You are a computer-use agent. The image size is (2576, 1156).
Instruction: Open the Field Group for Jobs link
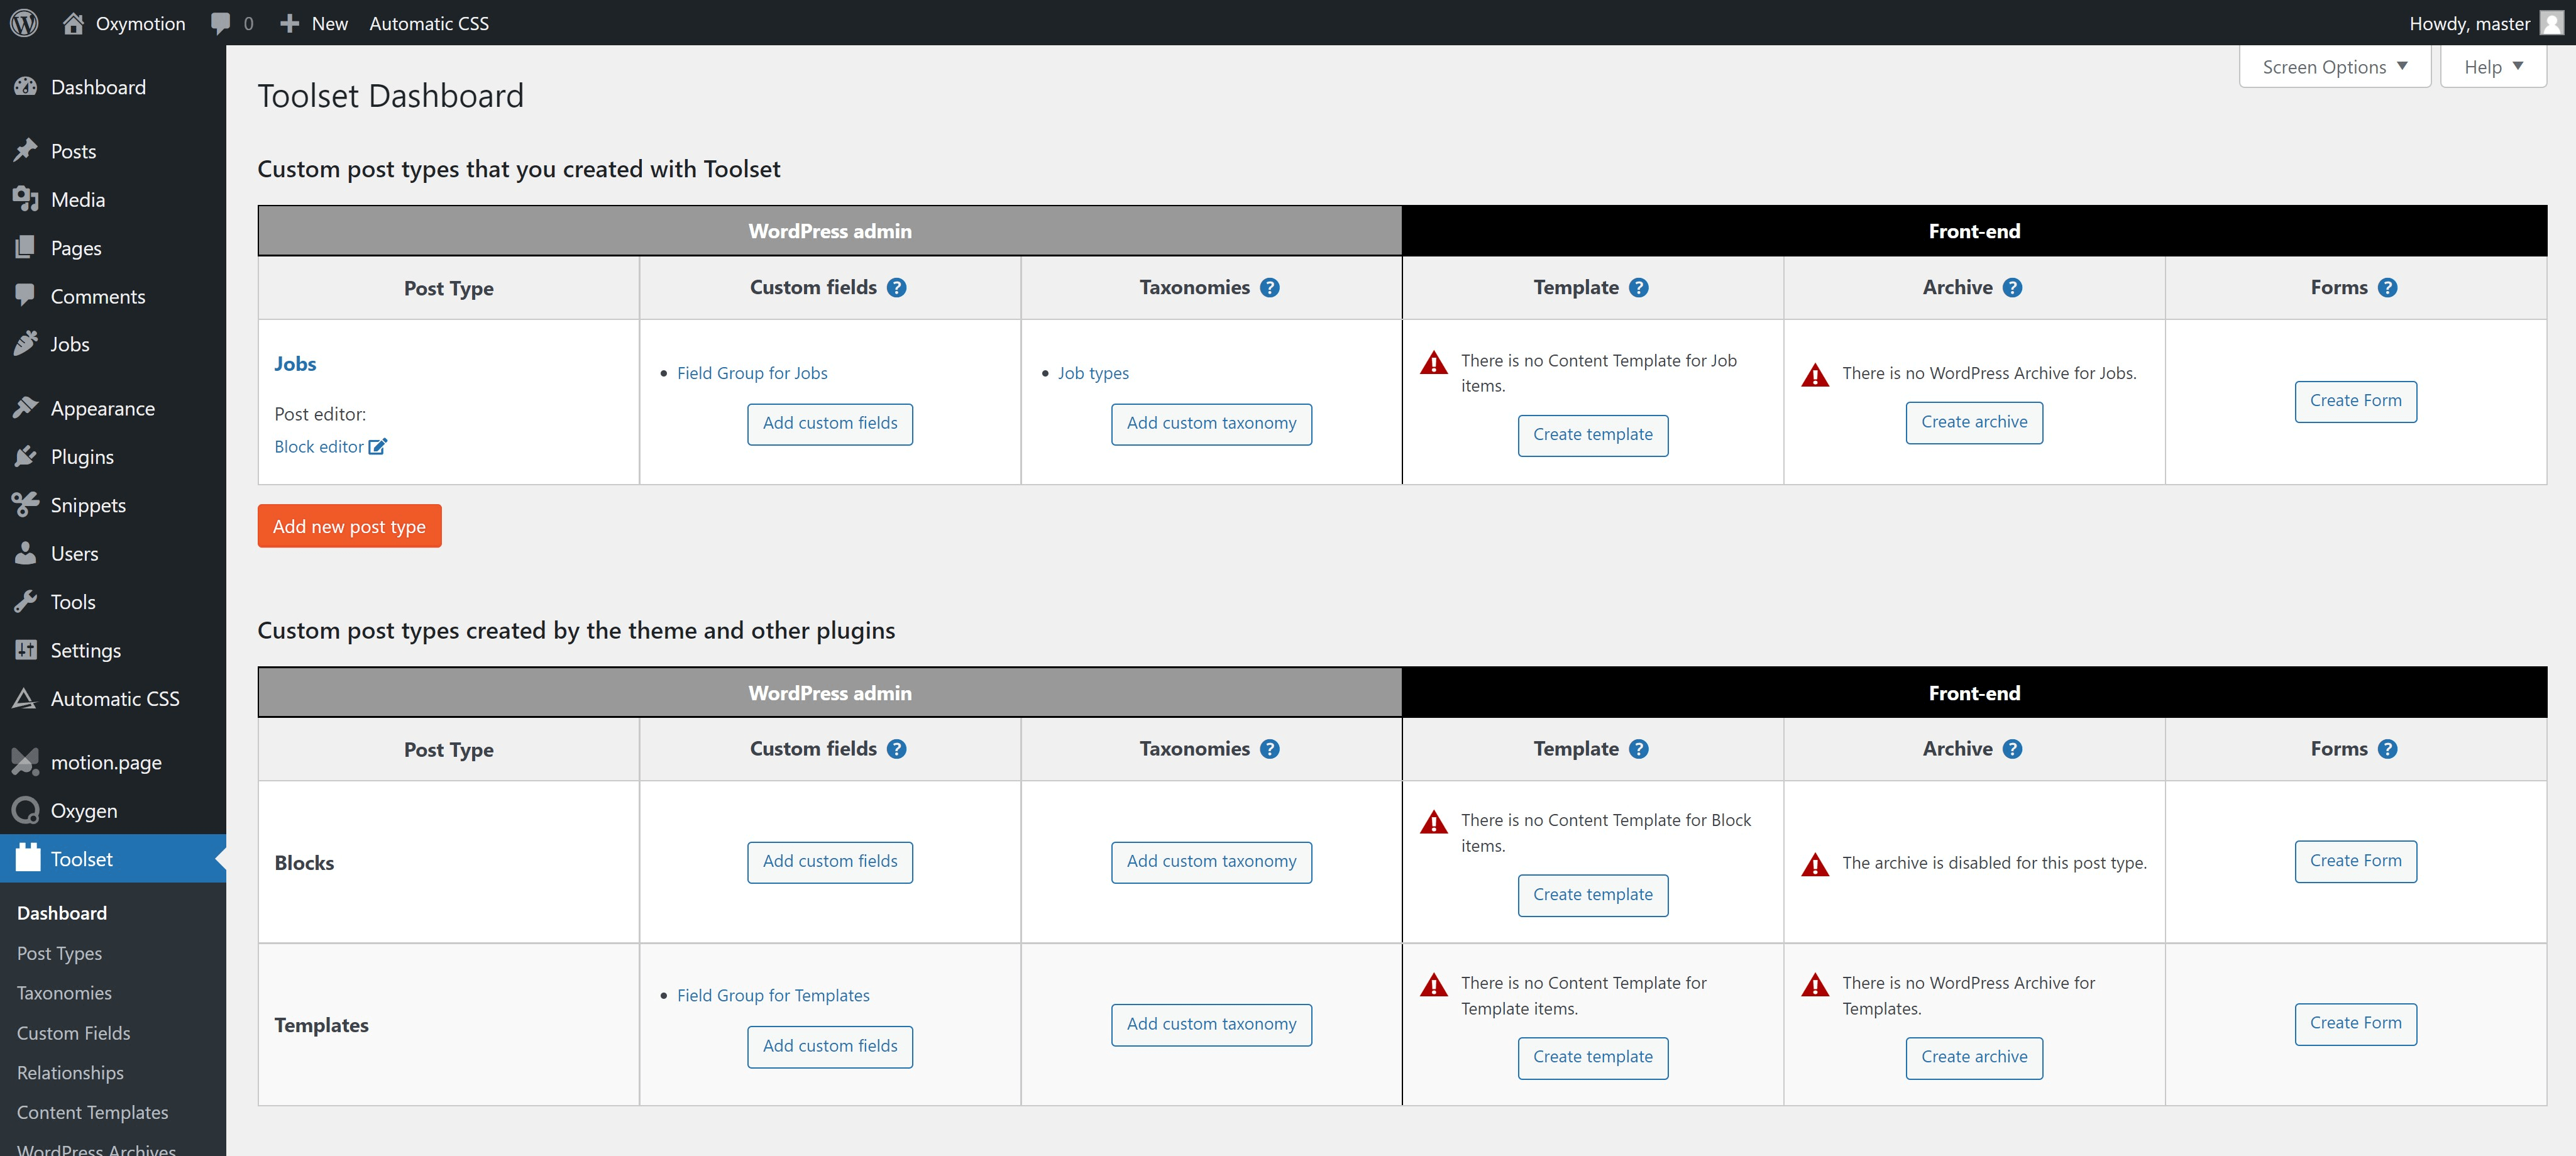point(752,373)
